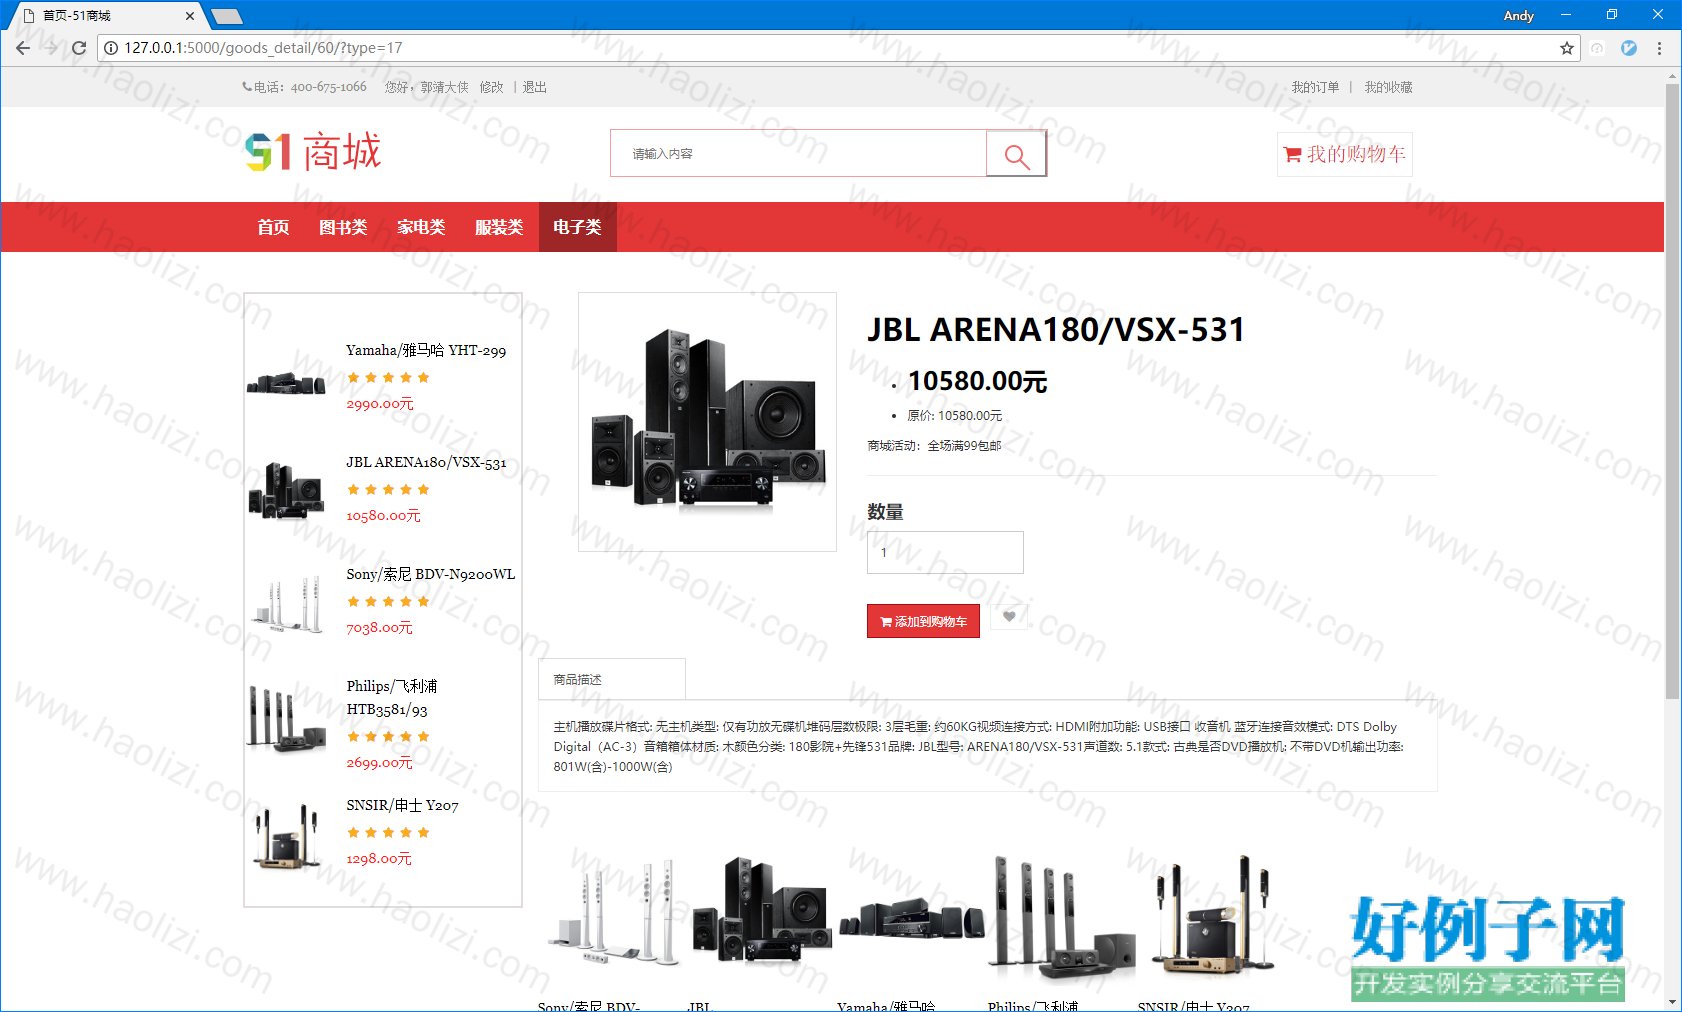Click the phone number 400-675-1066

(328, 87)
